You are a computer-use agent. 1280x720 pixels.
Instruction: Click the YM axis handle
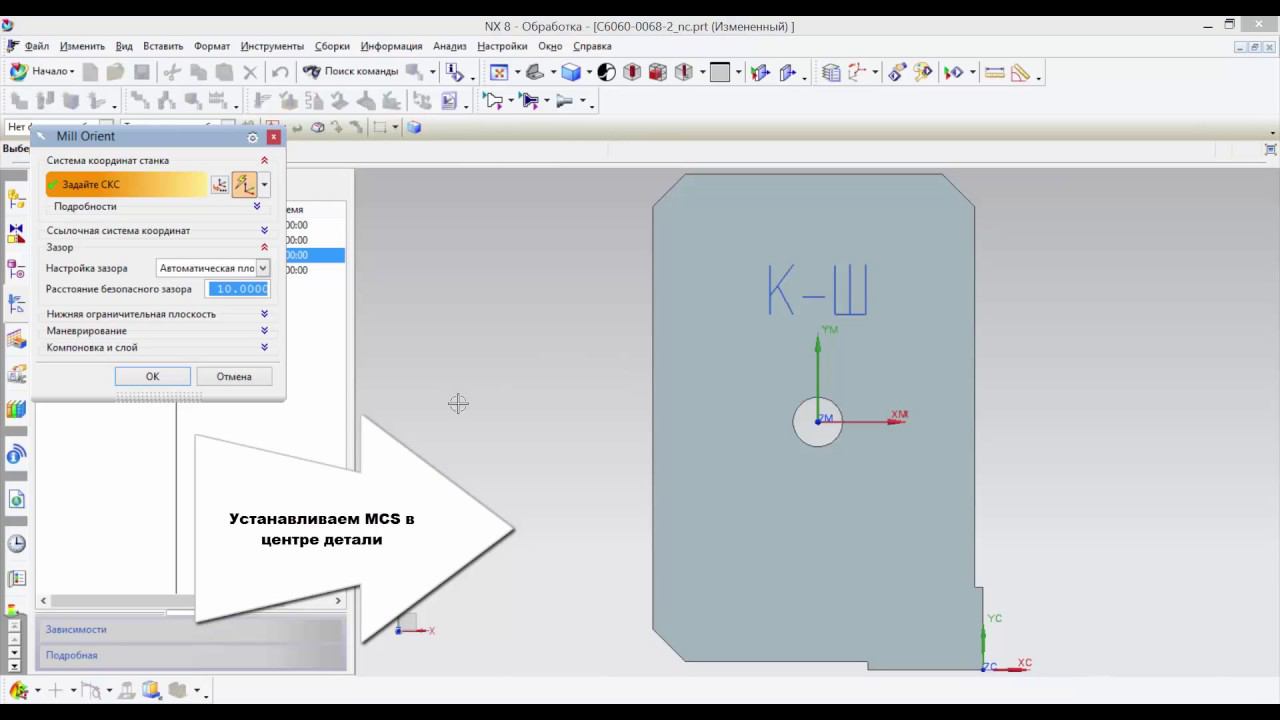[x=818, y=344]
